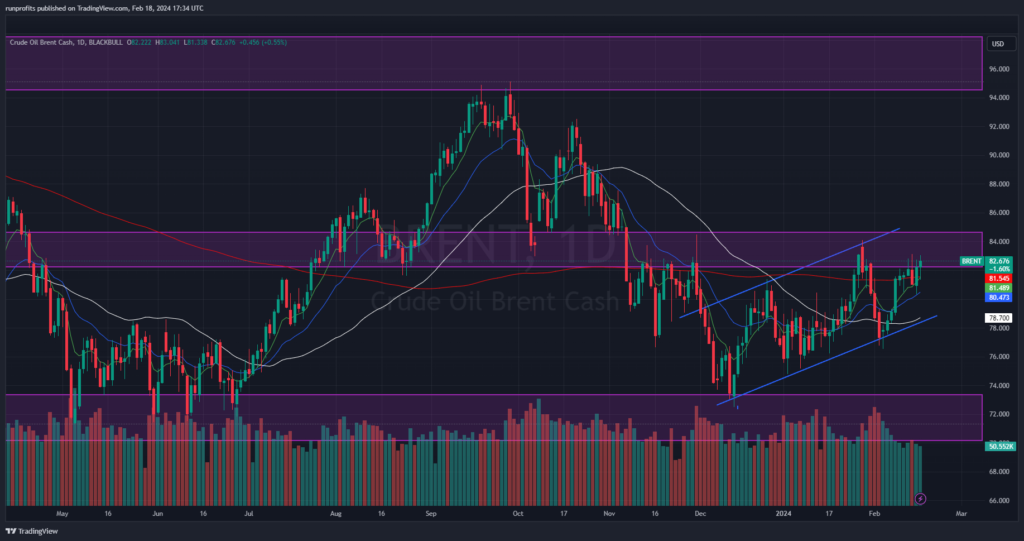Click the red 81.545 moving average label
This screenshot has height=541, width=1024.
coord(997,277)
